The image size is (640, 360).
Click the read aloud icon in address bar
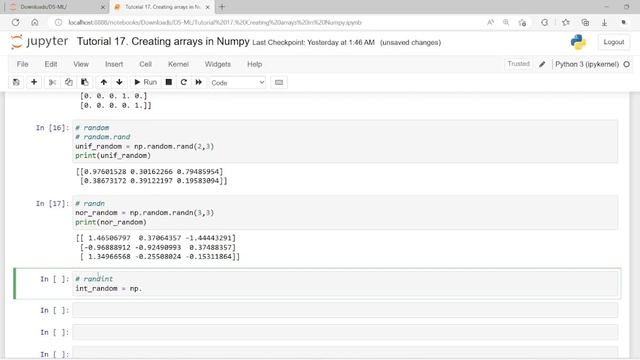(491, 22)
